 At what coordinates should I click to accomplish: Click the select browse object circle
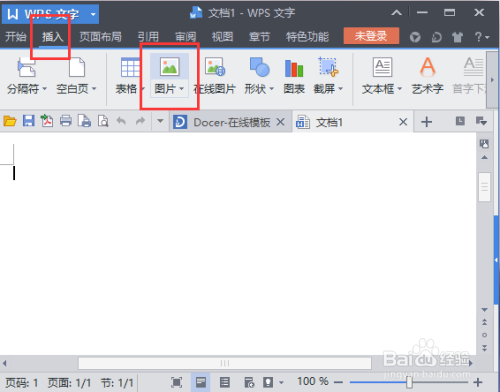tap(484, 335)
